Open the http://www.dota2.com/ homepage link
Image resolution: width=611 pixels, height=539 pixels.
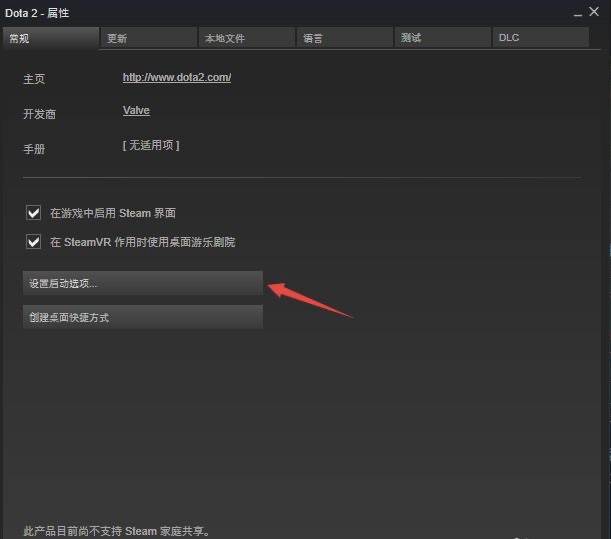177,77
